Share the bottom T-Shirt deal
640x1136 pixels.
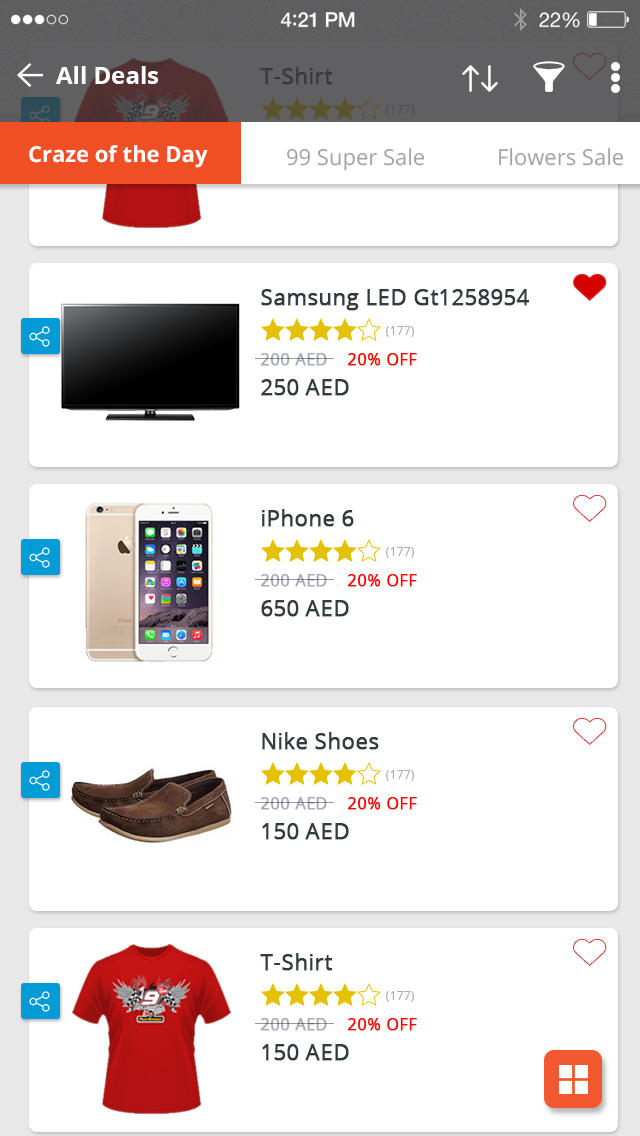40,1001
